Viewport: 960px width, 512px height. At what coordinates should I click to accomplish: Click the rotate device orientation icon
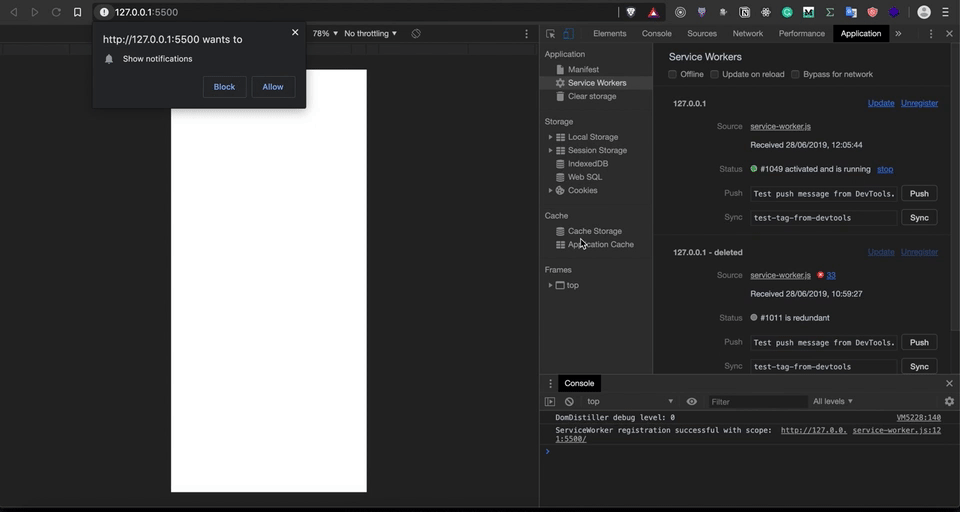[x=416, y=34]
